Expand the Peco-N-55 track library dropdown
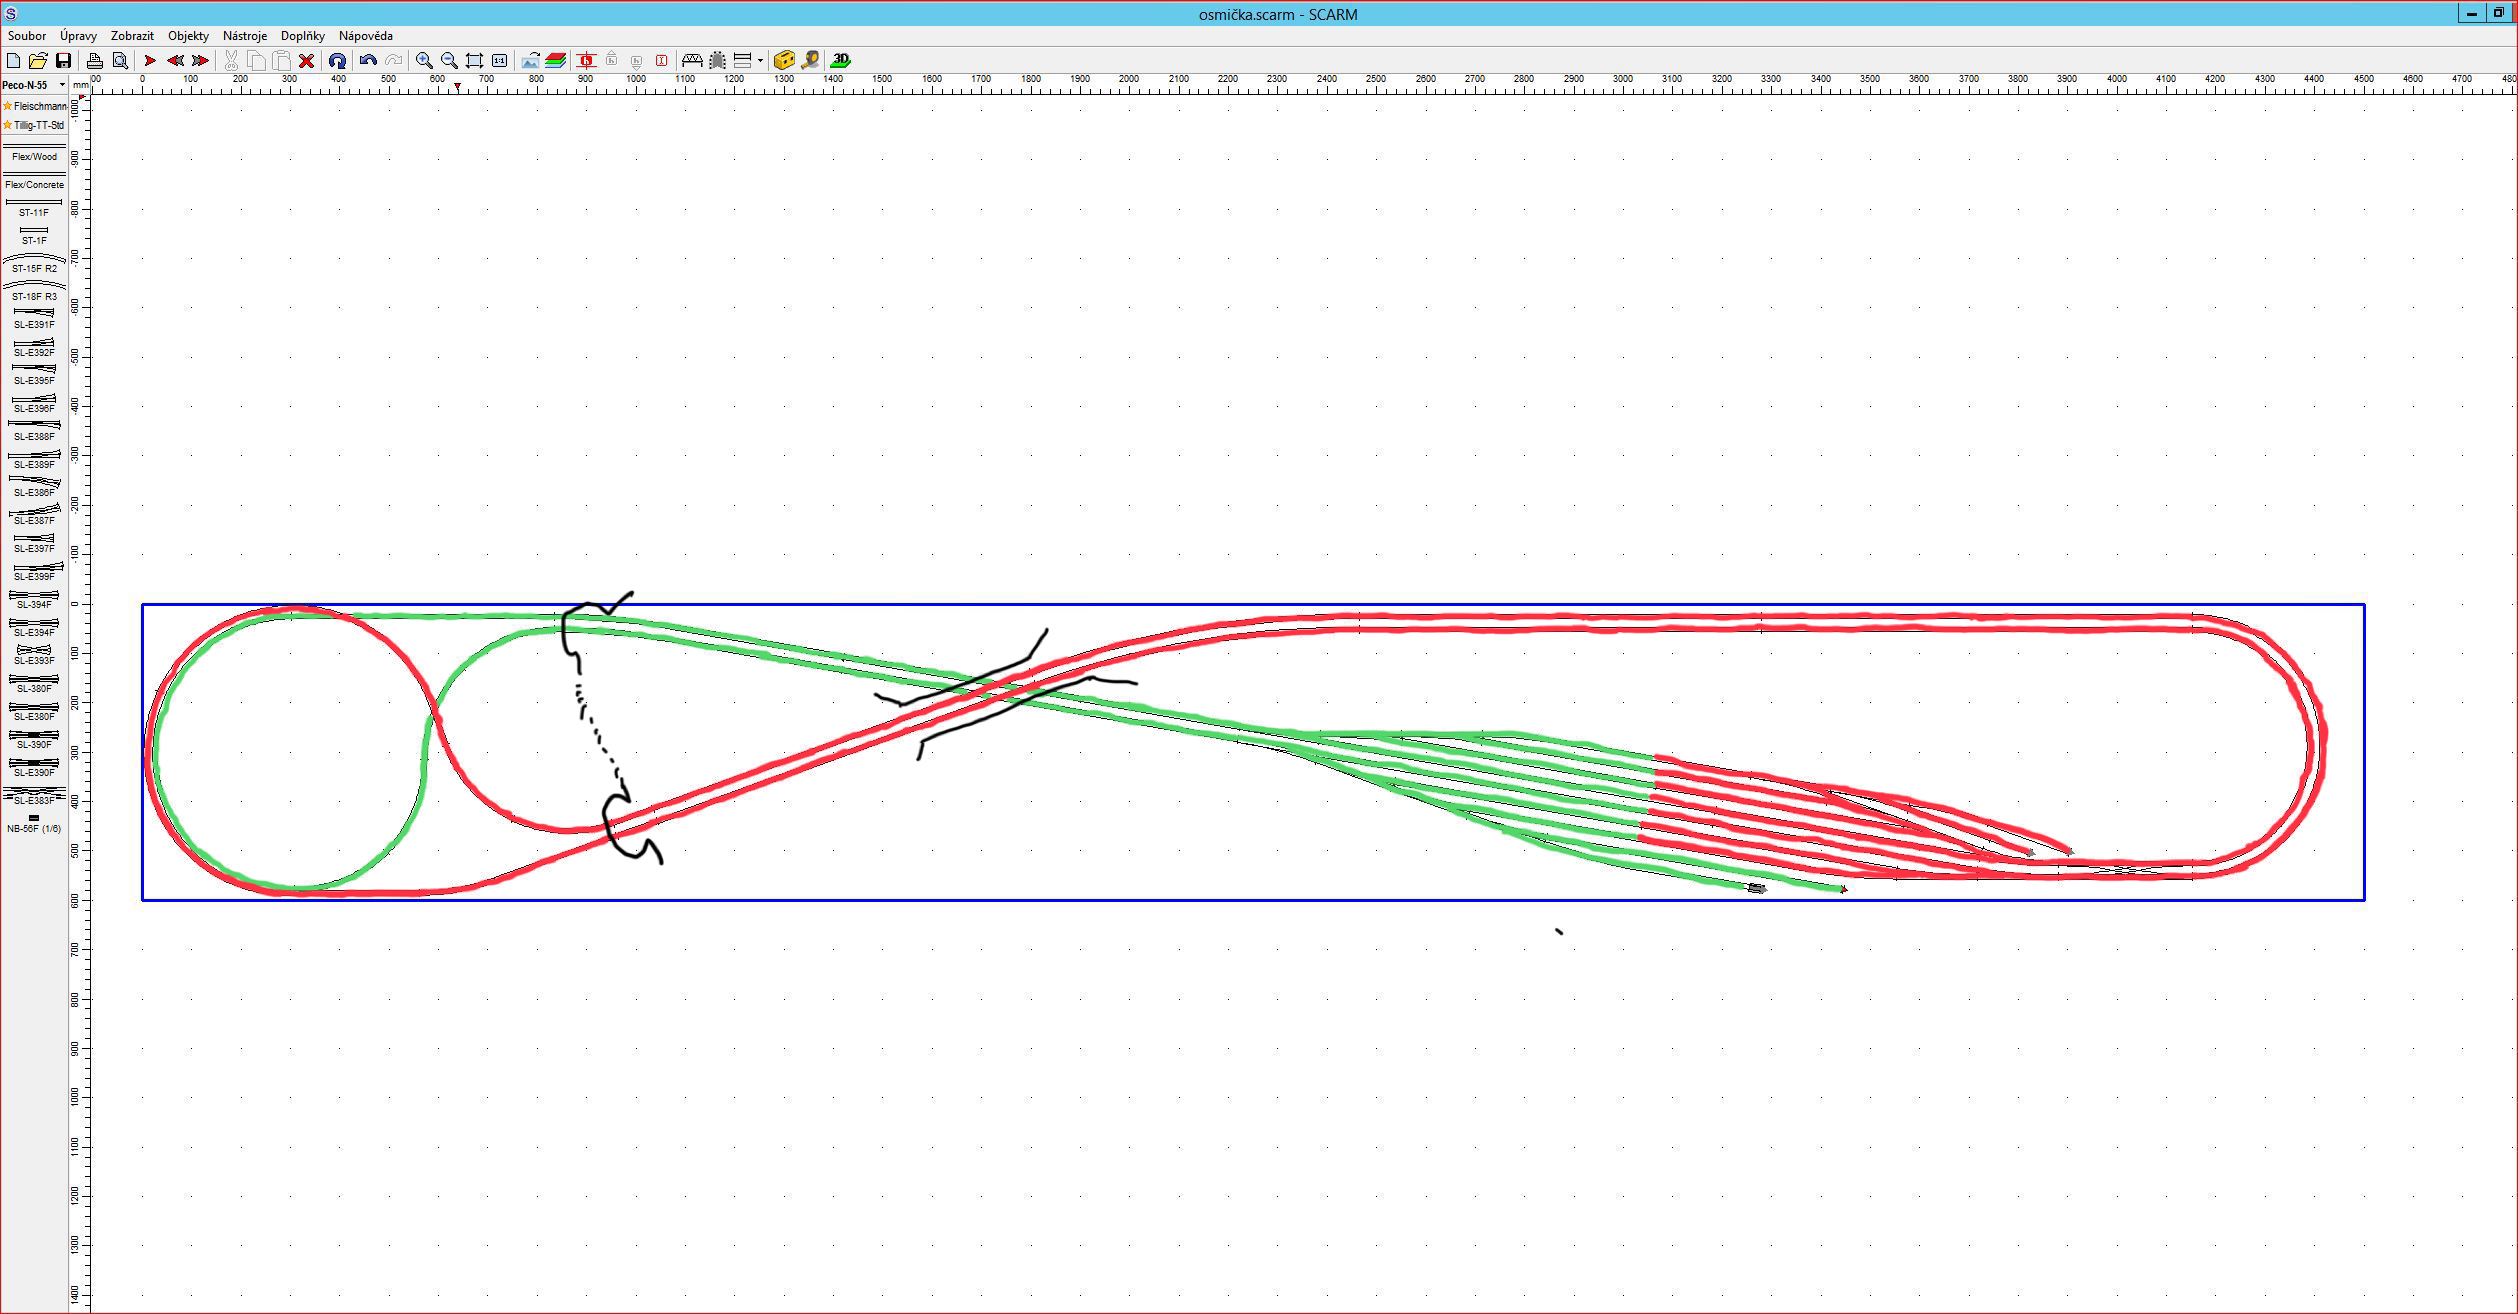The height and width of the screenshot is (1314, 2518). pyautogui.click(x=62, y=85)
